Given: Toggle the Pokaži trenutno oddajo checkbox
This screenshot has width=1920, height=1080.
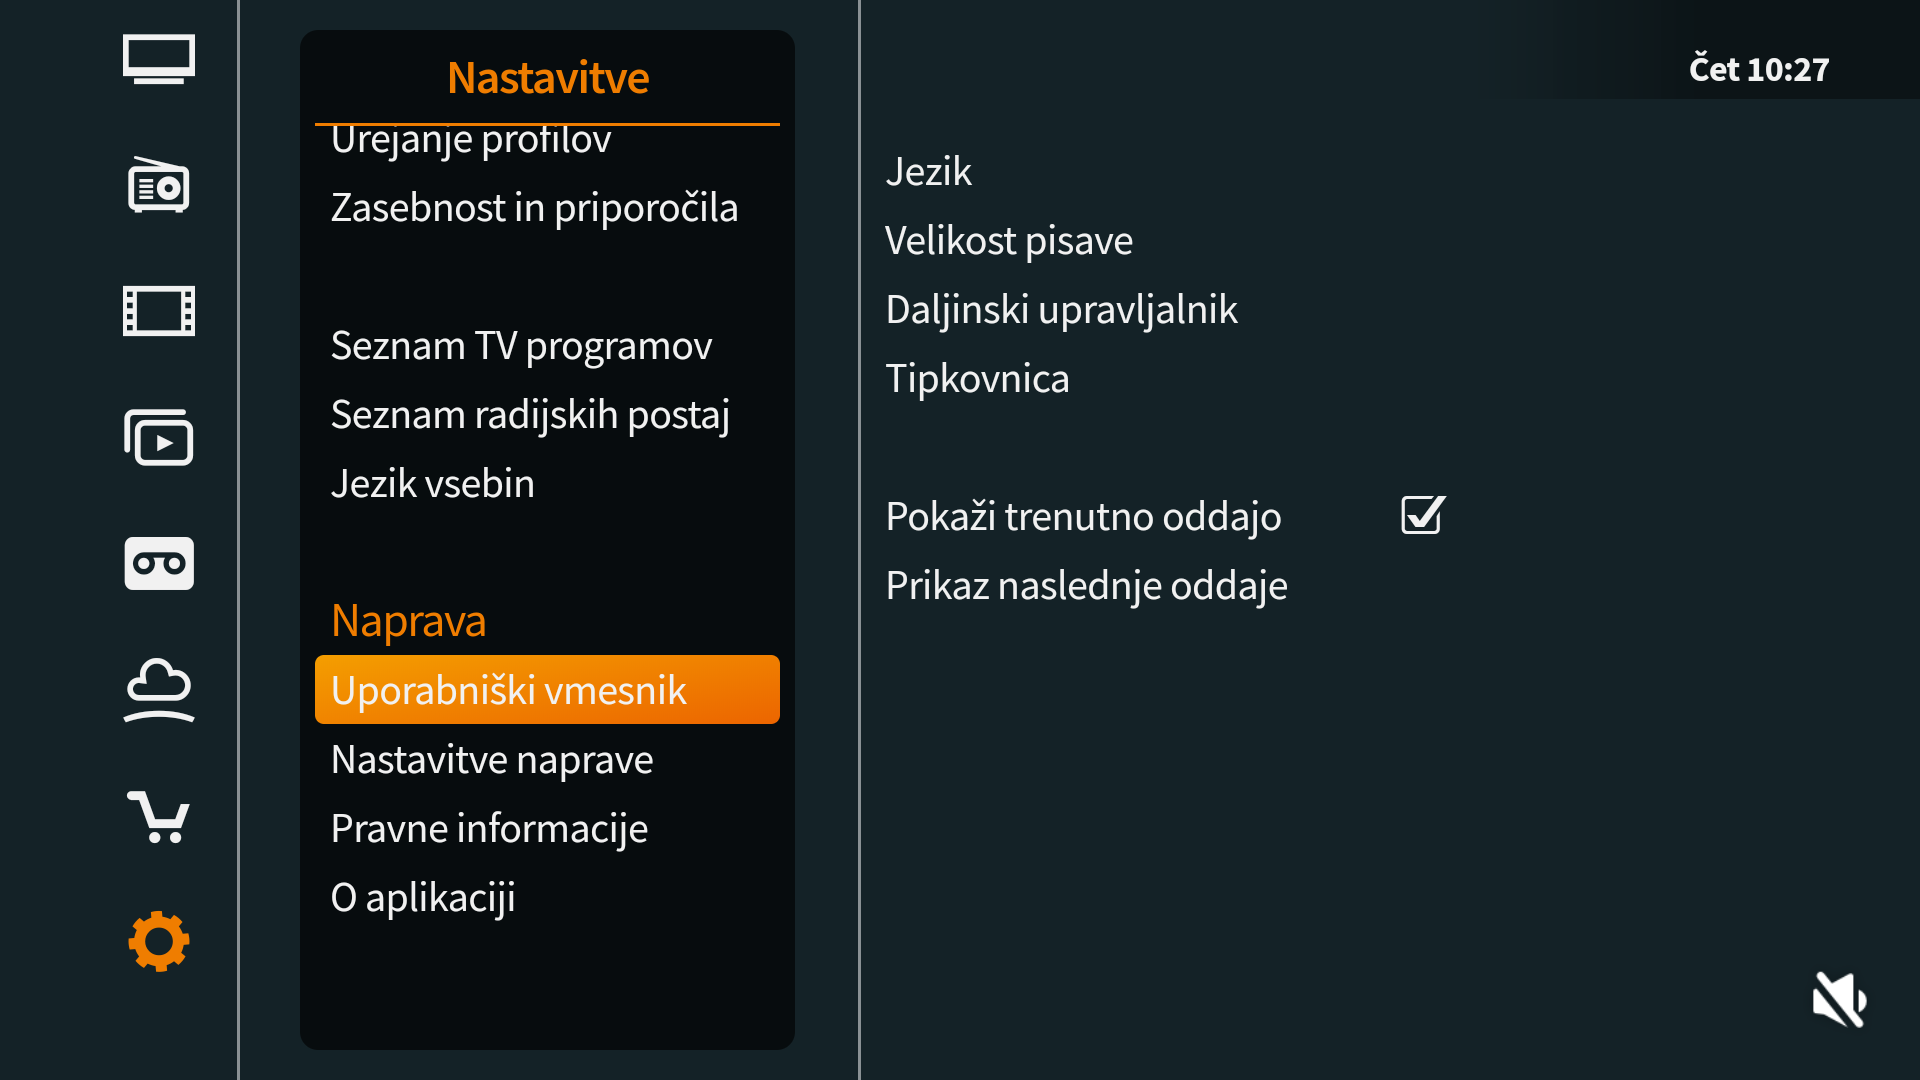Looking at the screenshot, I should tap(1422, 516).
